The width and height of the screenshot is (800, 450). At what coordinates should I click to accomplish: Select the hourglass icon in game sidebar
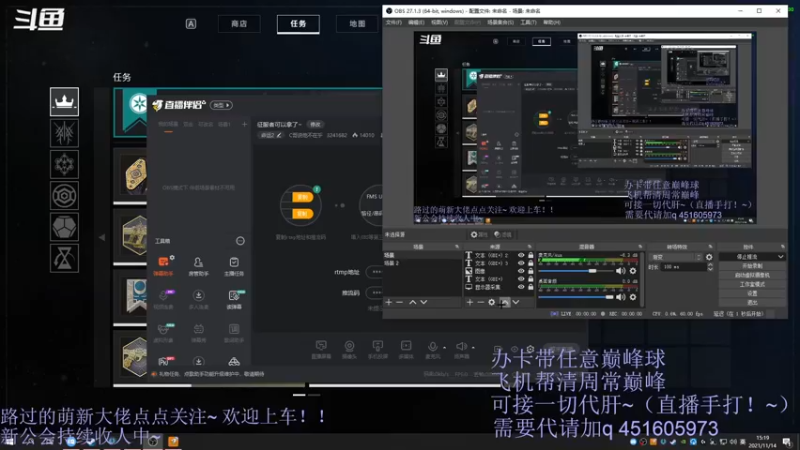[64, 258]
